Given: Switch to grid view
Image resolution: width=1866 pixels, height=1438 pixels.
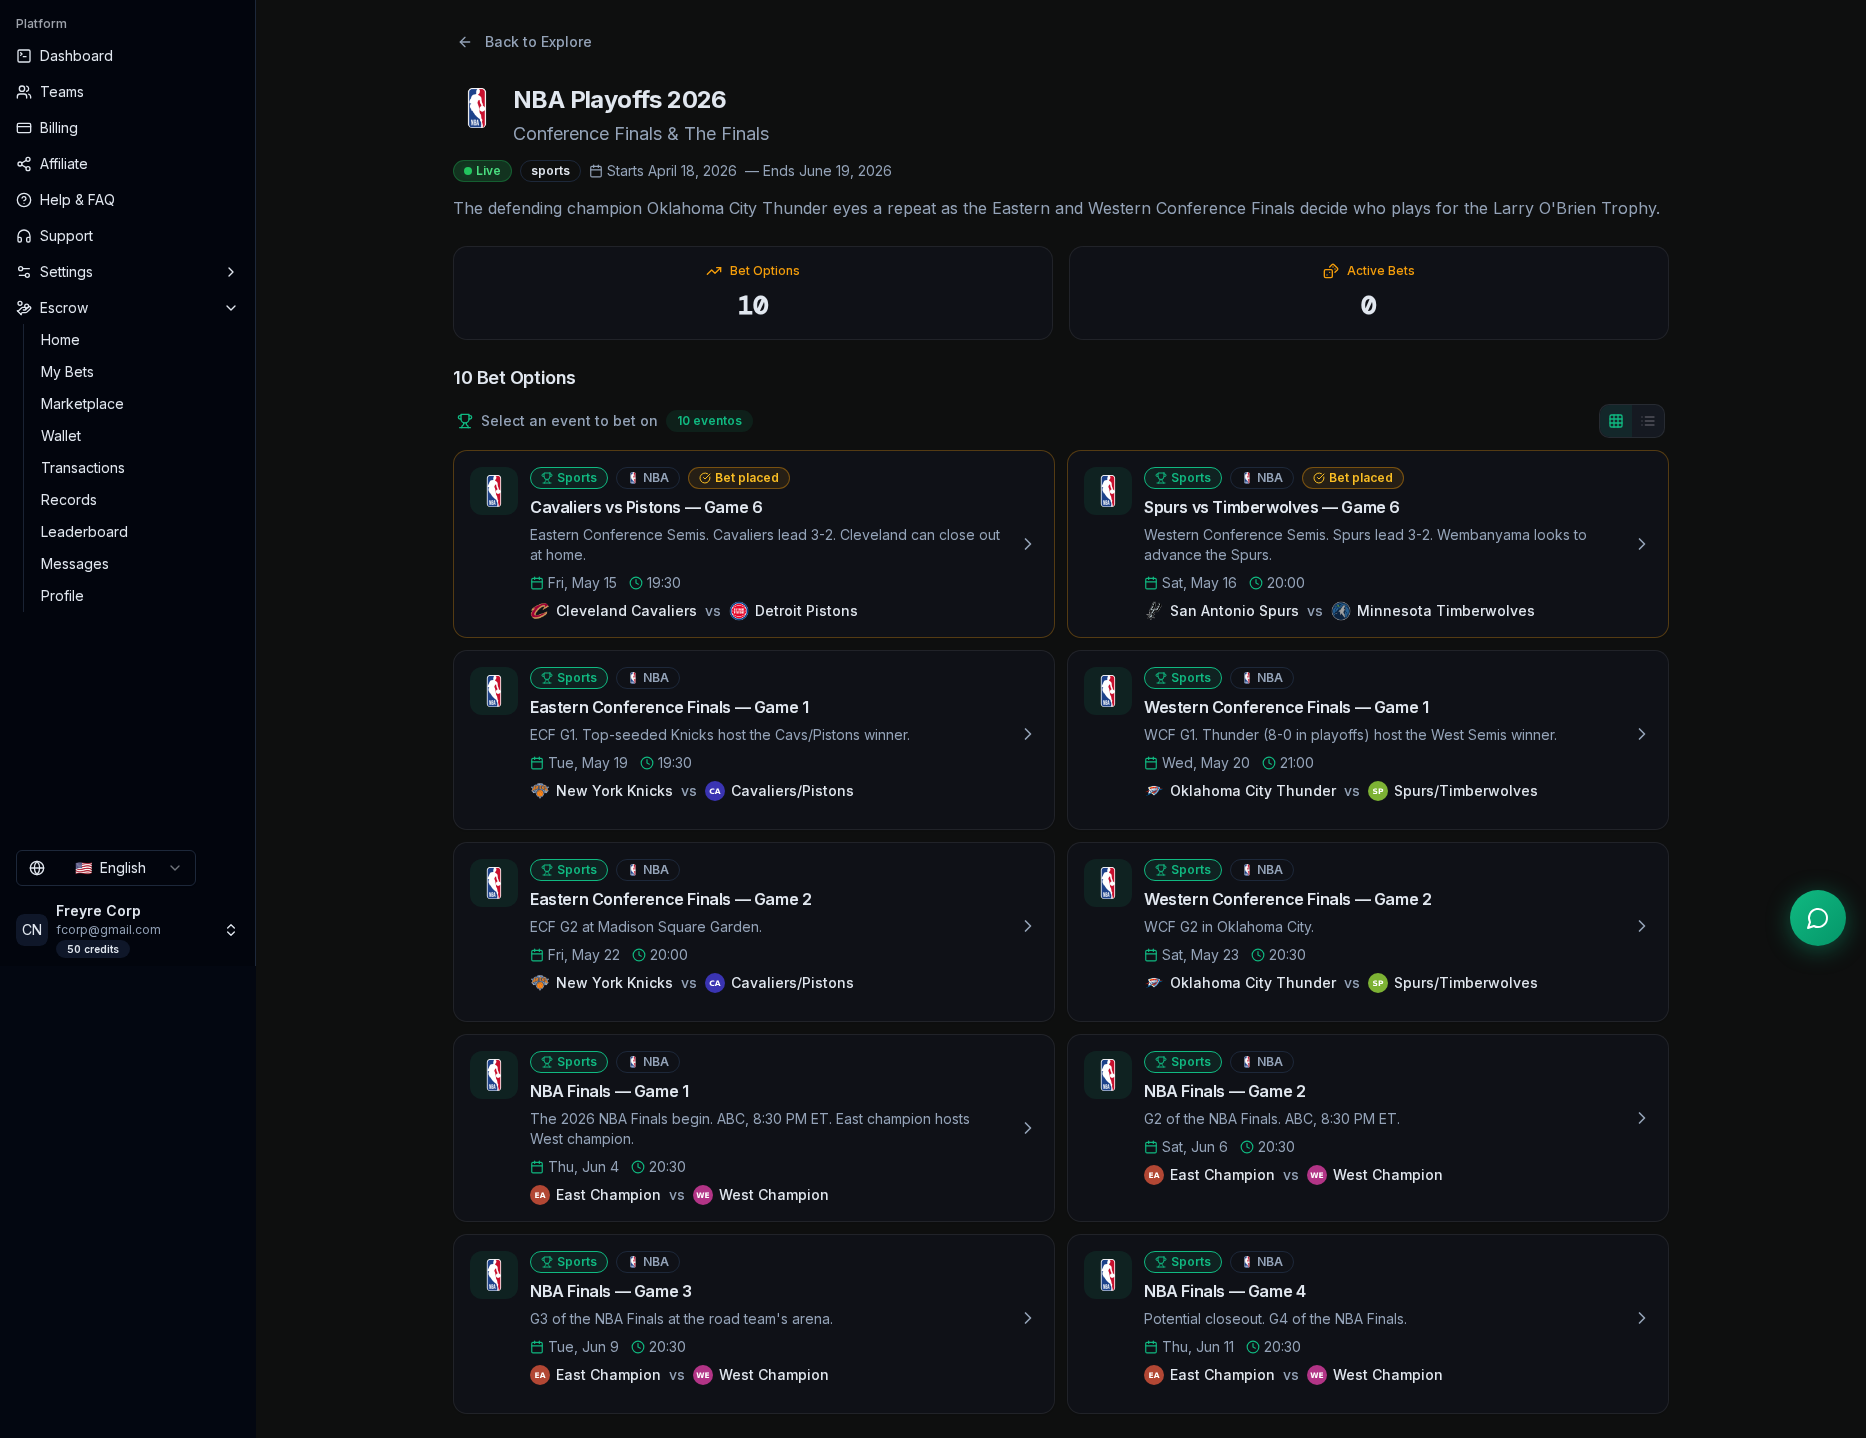Looking at the screenshot, I should pyautogui.click(x=1616, y=421).
